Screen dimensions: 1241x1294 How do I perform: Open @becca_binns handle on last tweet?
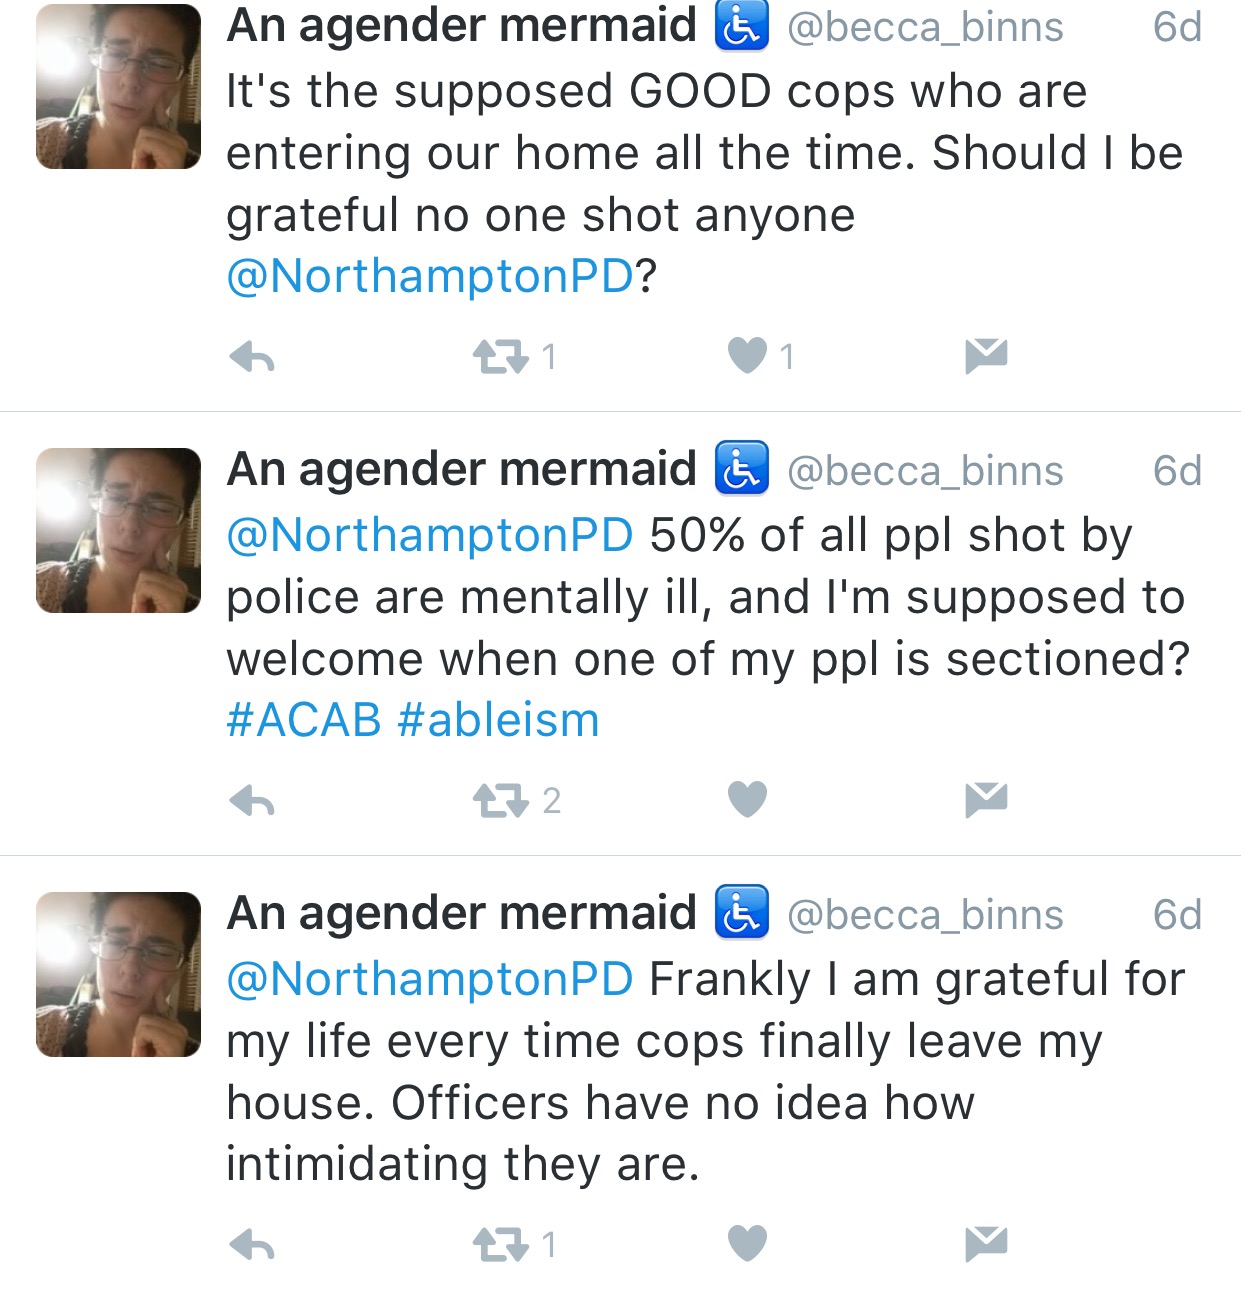(925, 915)
